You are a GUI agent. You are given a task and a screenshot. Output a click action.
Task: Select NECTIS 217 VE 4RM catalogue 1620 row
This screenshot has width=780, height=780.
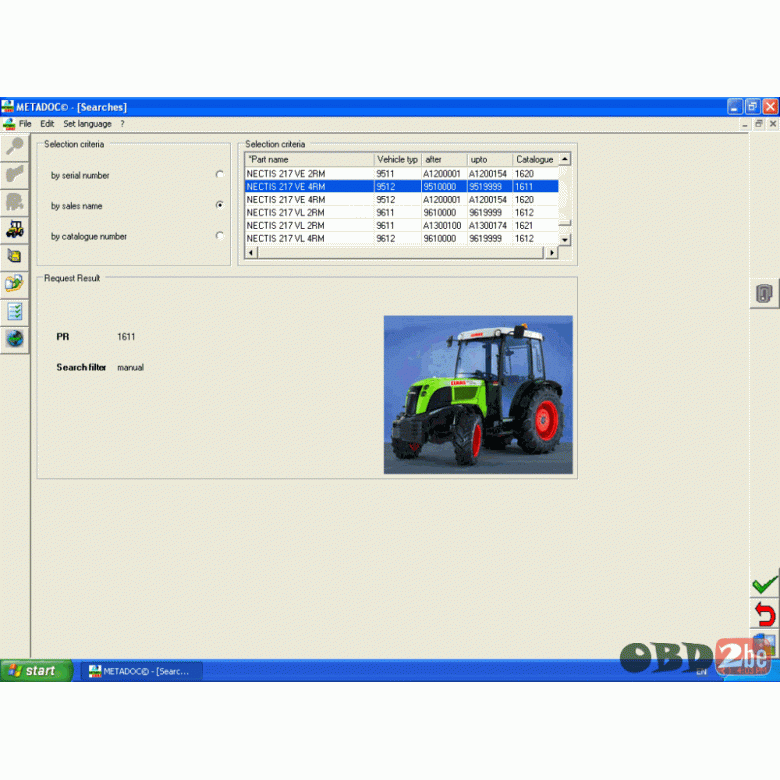(401, 199)
